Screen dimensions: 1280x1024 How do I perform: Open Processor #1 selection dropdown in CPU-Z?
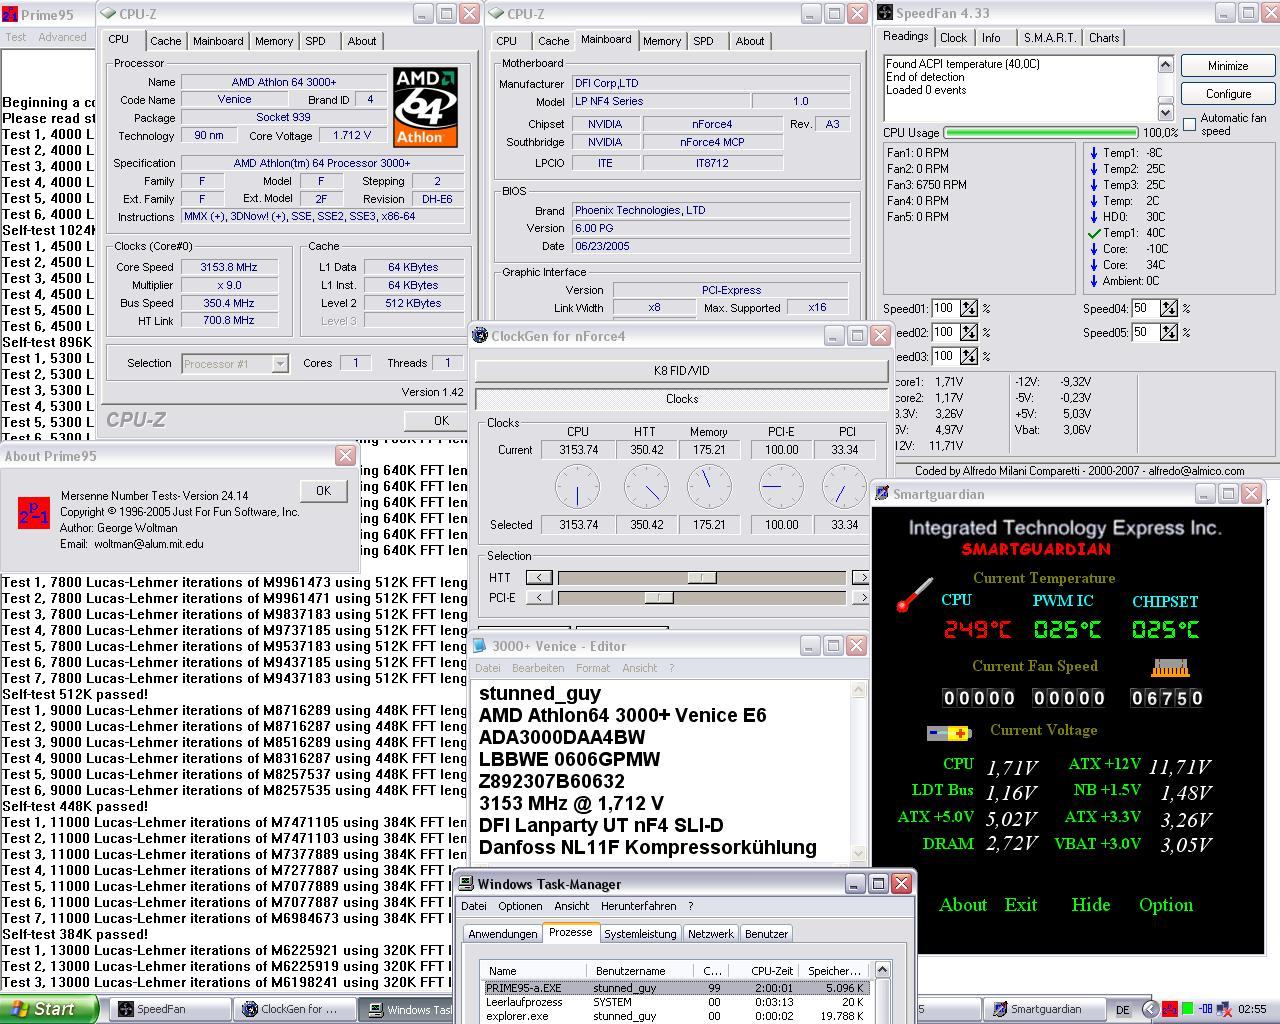(x=280, y=364)
